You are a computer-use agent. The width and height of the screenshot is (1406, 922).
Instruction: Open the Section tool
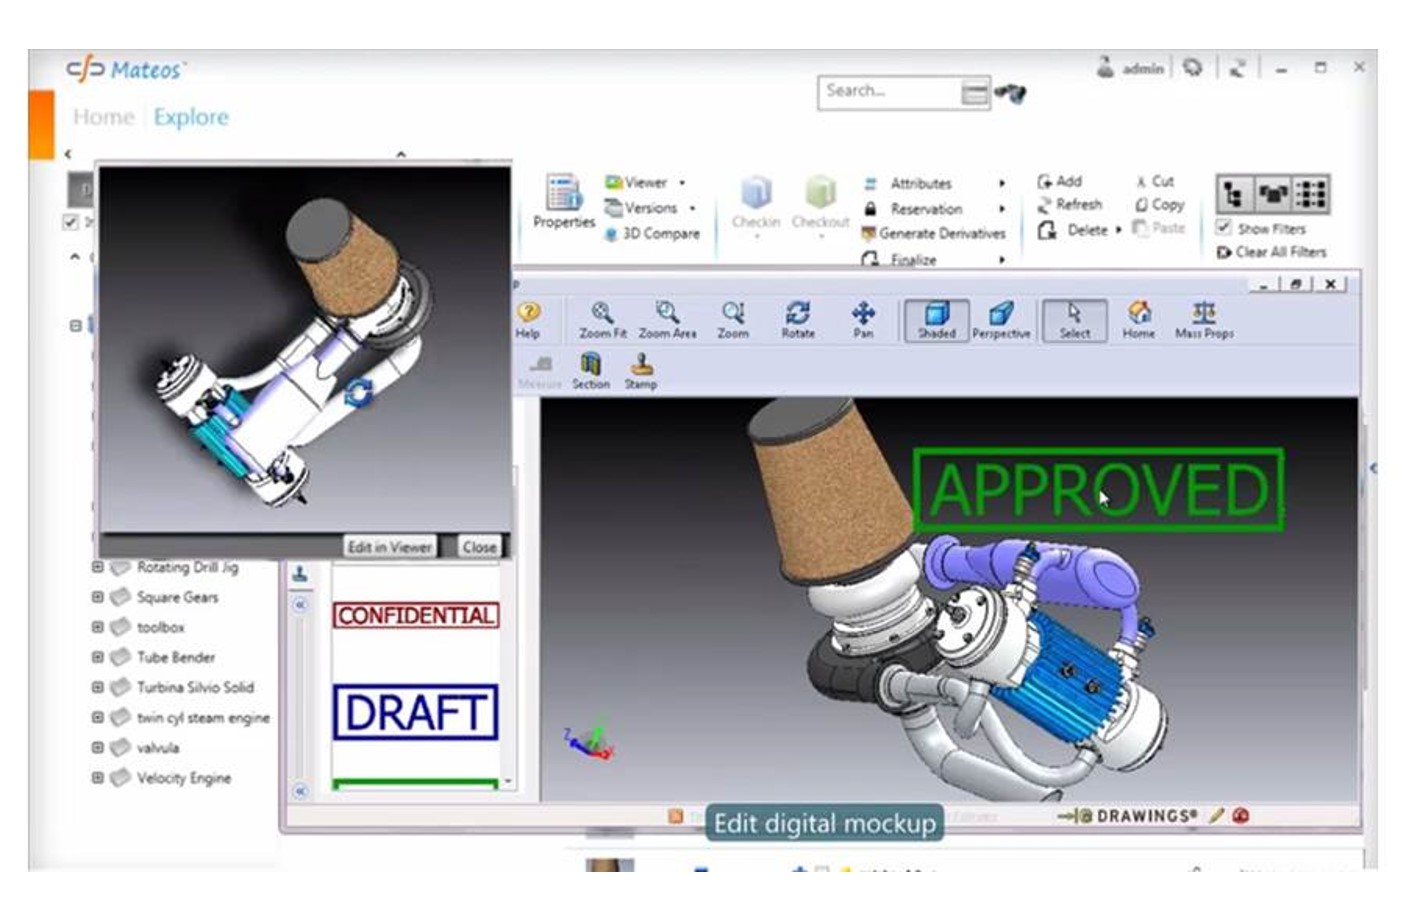[591, 364]
